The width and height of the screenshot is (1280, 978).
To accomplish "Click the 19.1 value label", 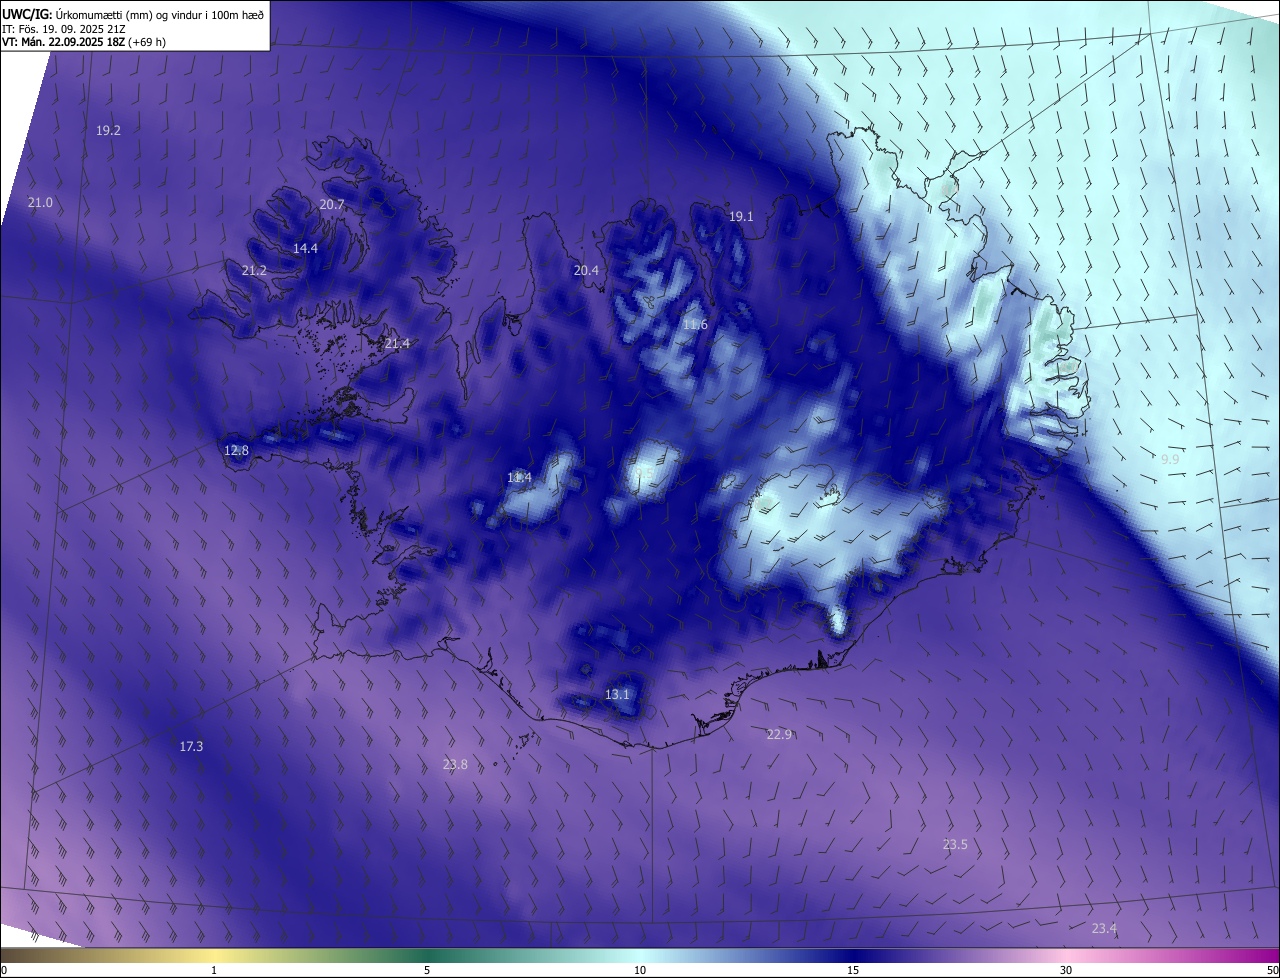I will [741, 217].
